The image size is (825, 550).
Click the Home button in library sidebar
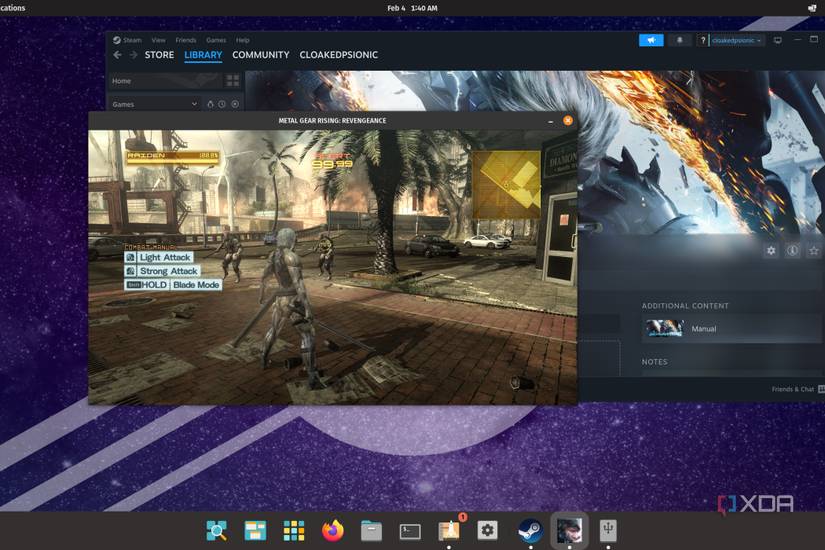point(122,81)
